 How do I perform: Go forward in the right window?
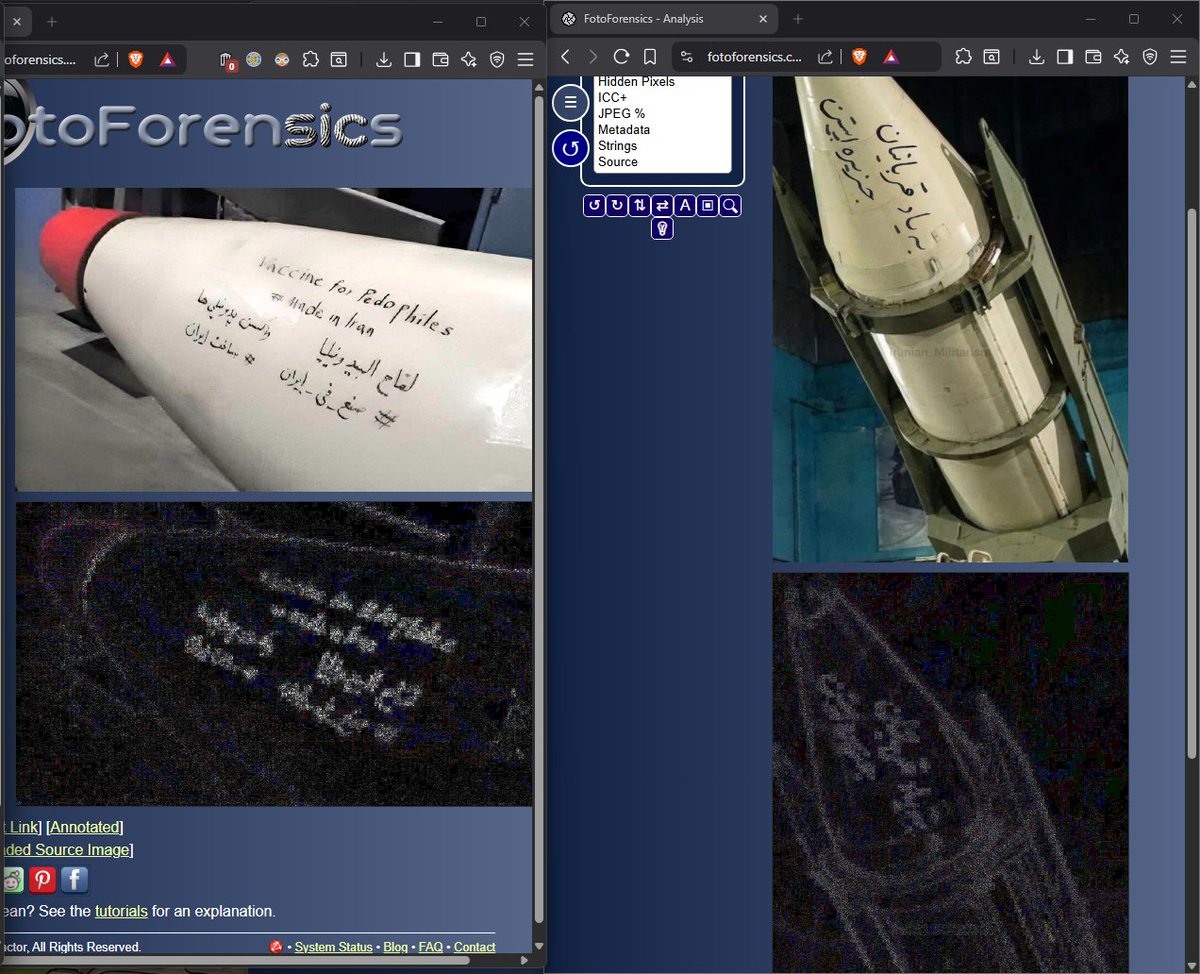coord(593,57)
